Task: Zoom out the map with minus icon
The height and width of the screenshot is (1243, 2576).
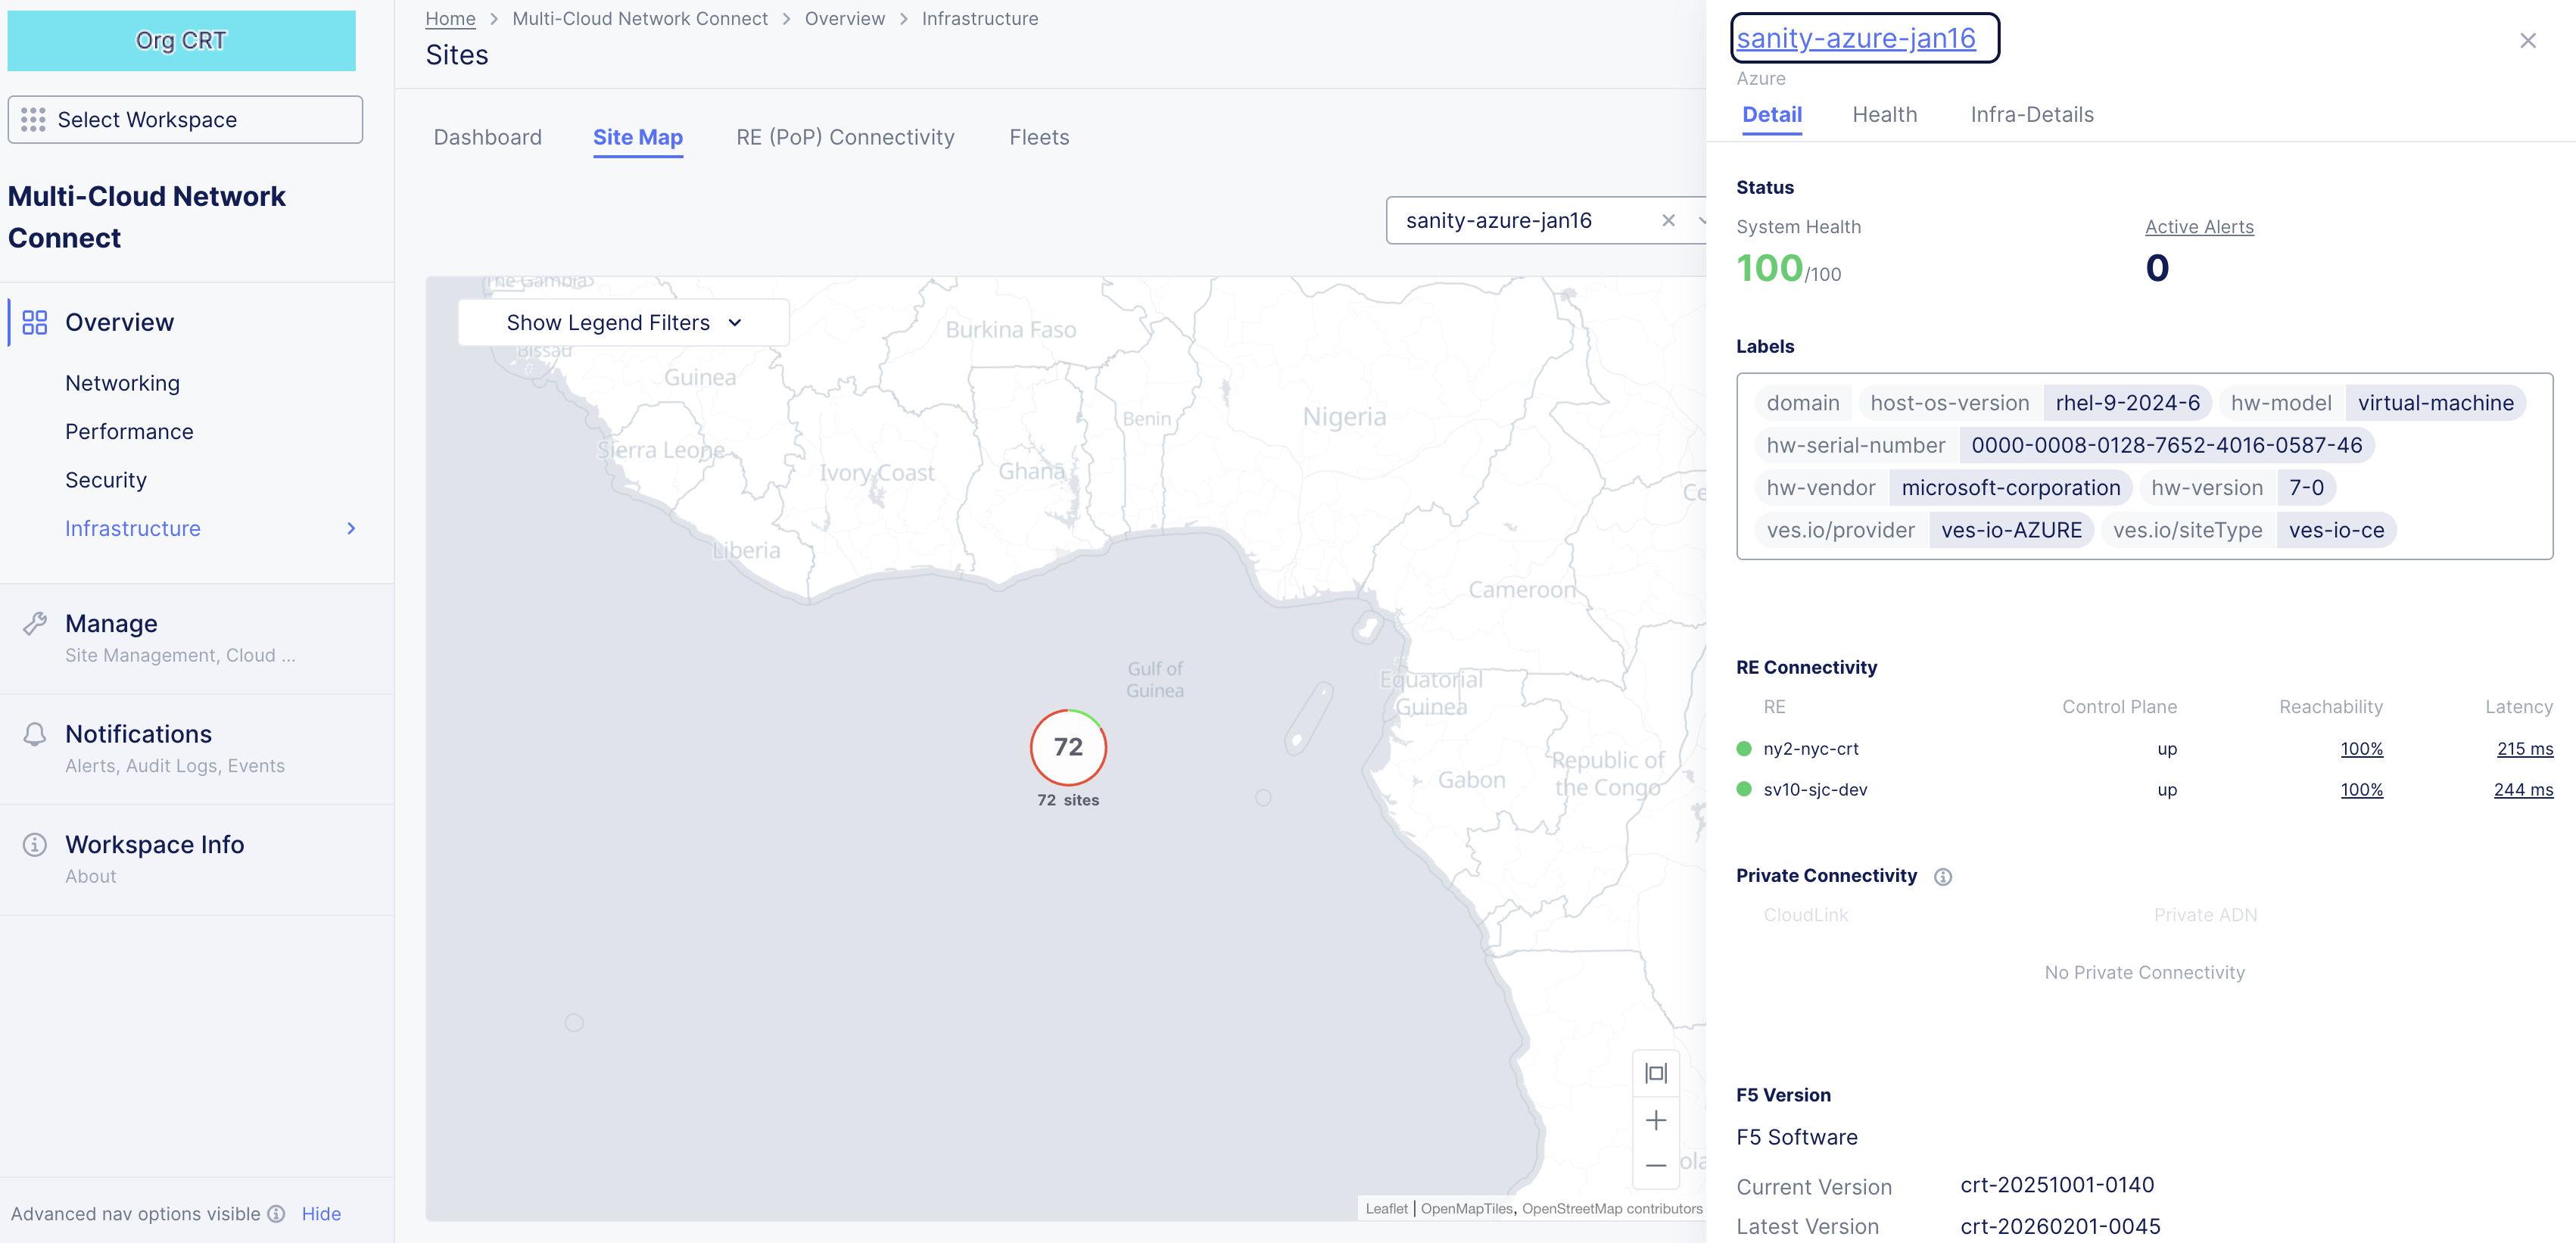Action: (1656, 1165)
